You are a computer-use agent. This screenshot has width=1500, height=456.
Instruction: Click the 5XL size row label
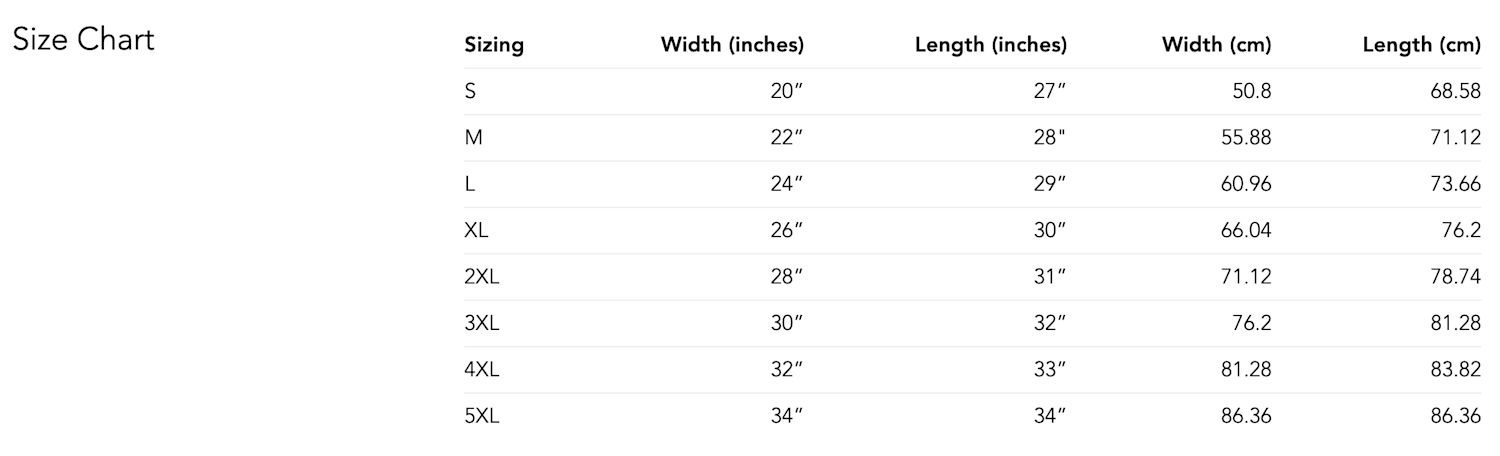481,417
